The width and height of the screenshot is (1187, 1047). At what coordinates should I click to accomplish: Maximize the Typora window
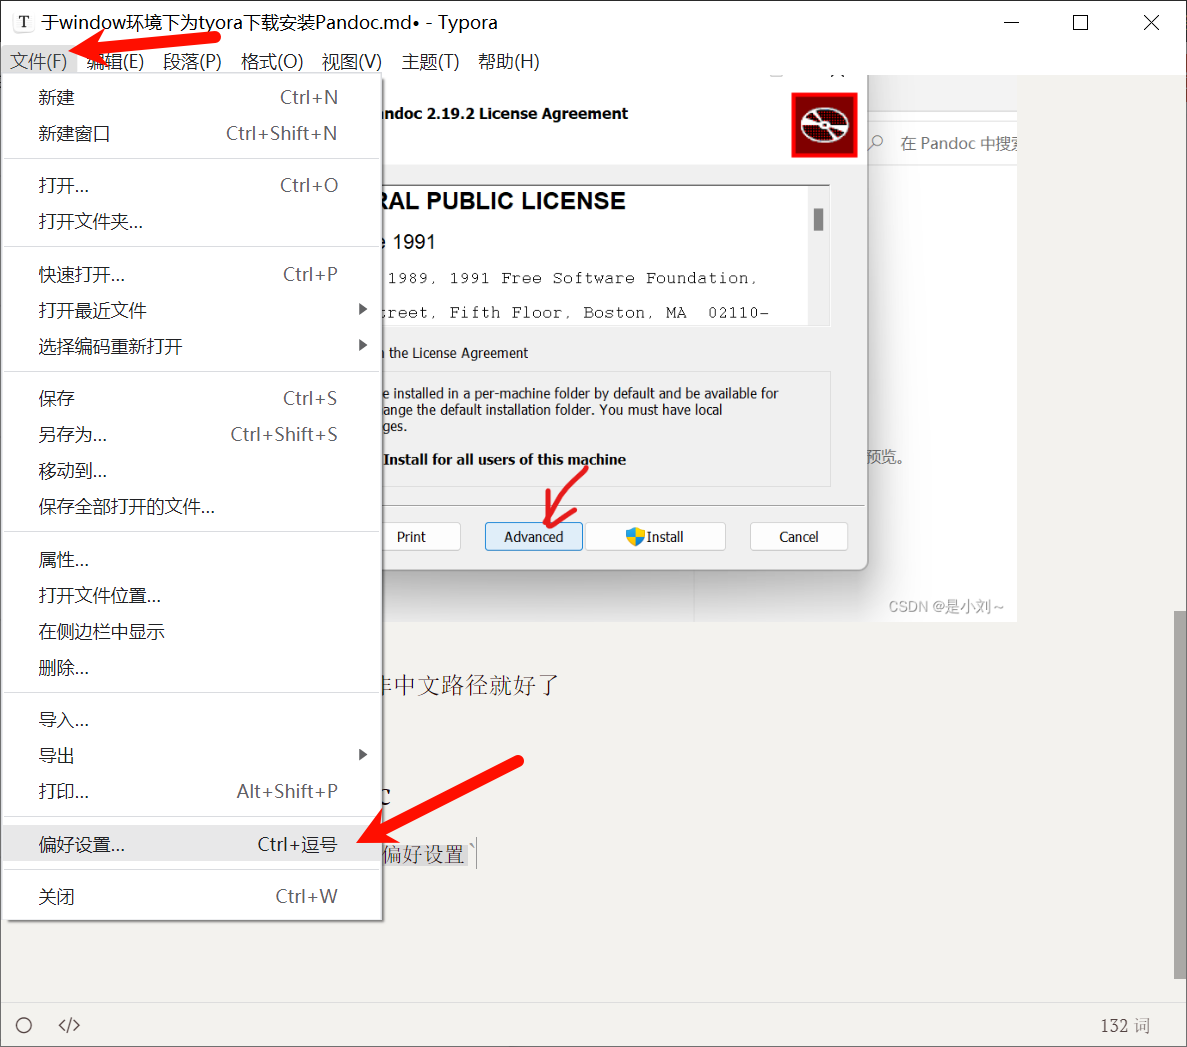click(x=1081, y=23)
